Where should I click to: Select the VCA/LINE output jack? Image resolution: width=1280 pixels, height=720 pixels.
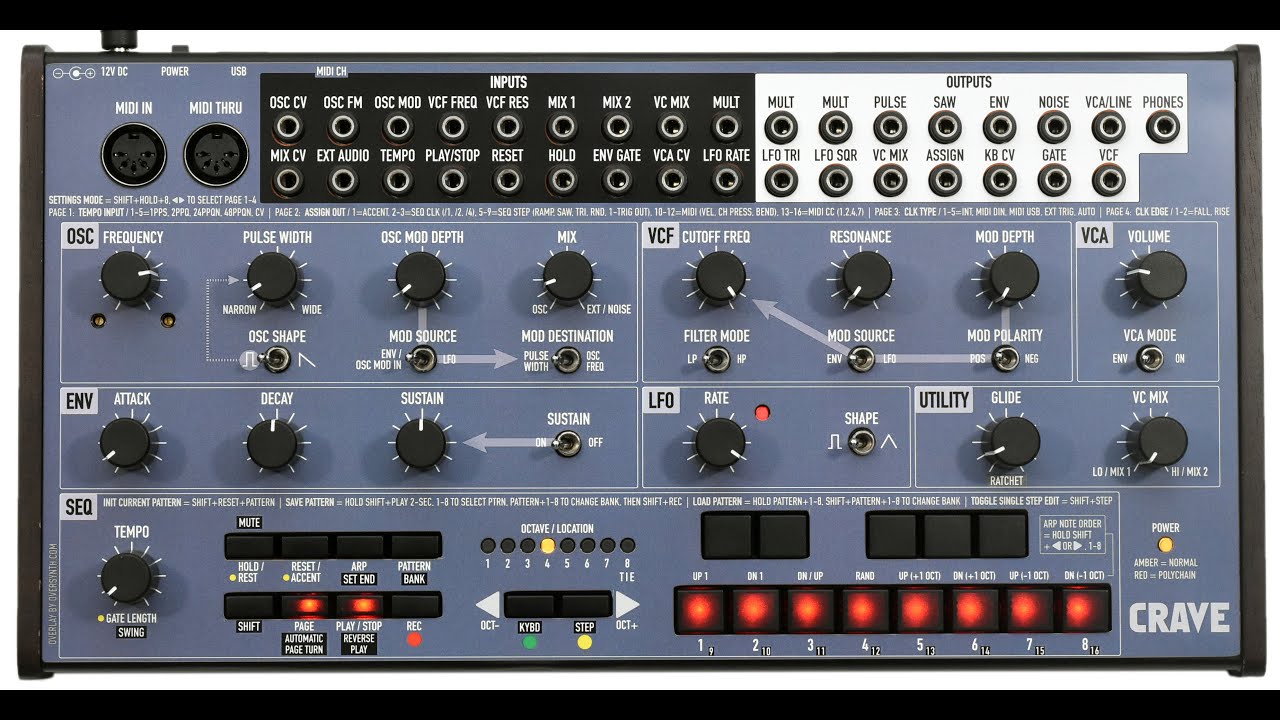click(x=1108, y=127)
